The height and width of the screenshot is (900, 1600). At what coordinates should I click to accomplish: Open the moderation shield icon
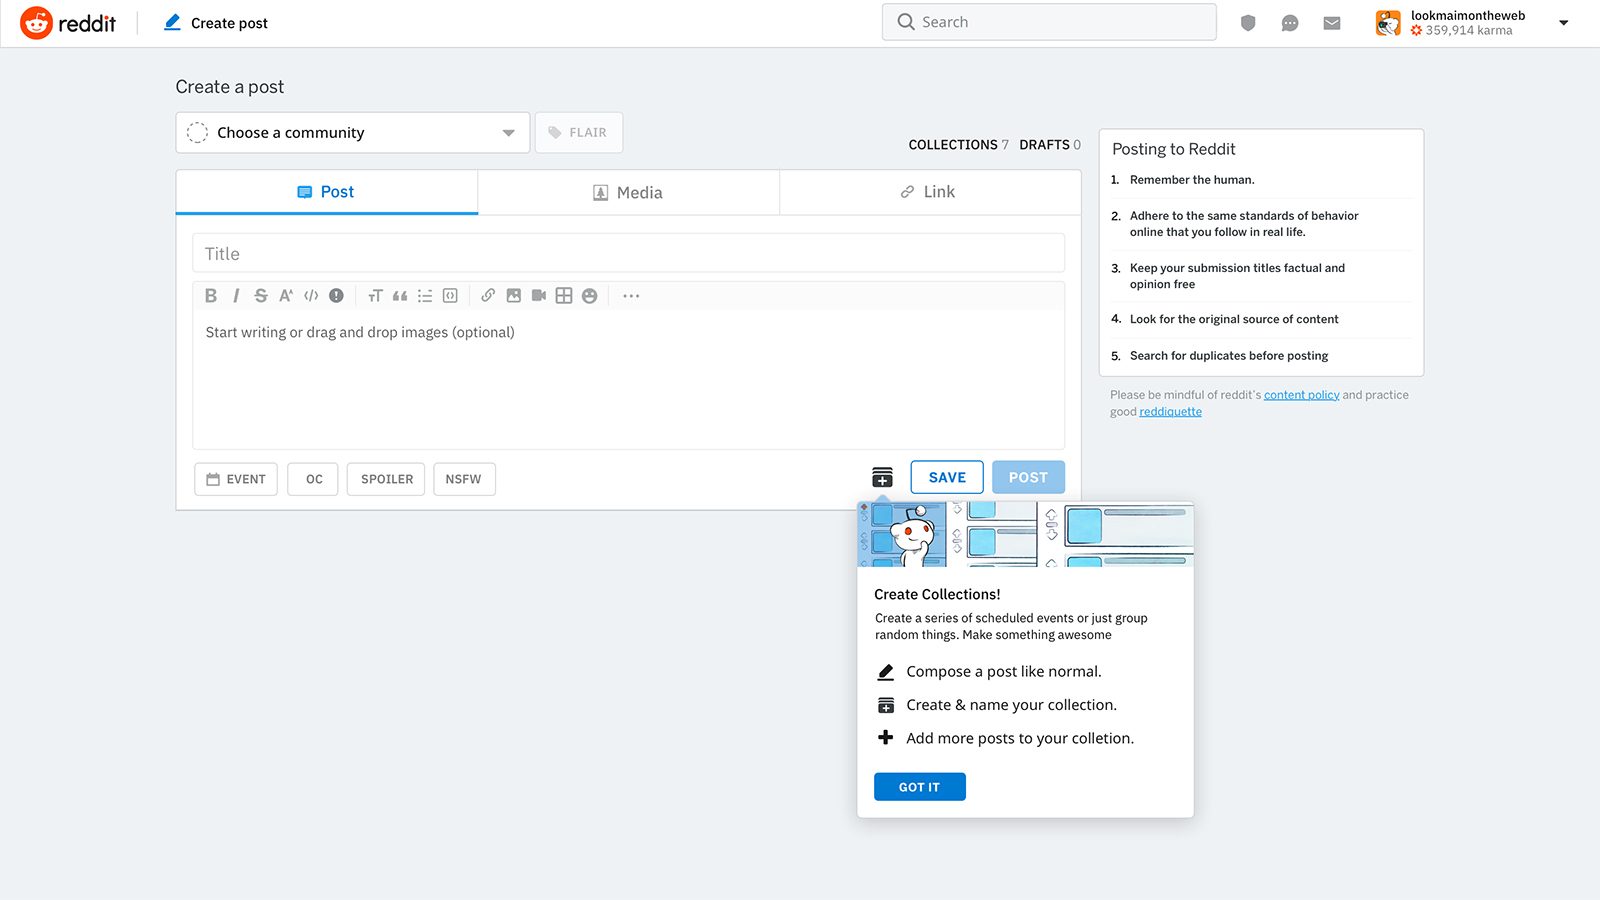(1248, 23)
